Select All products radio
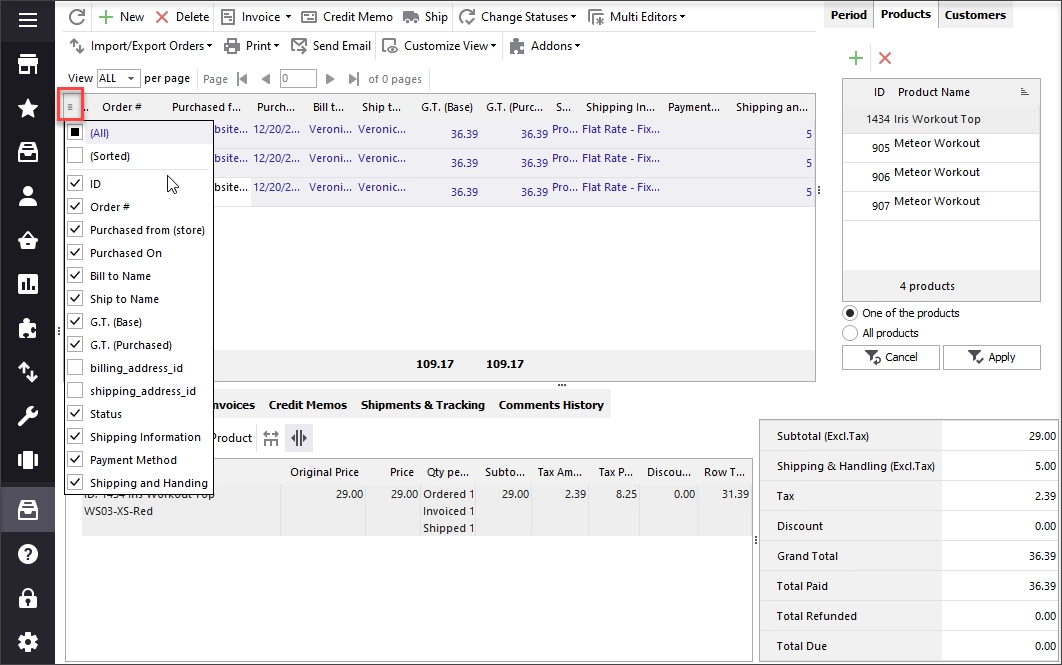This screenshot has width=1062, height=665. [849, 333]
